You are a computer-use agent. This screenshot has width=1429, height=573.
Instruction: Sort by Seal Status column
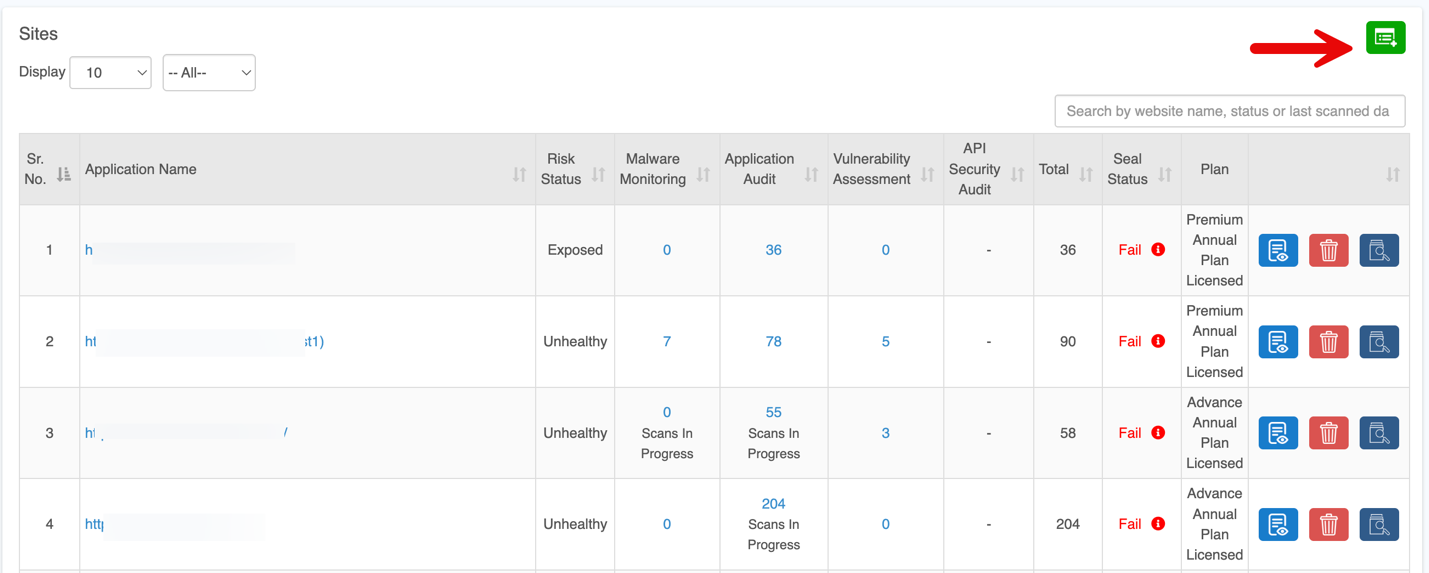click(x=1165, y=175)
